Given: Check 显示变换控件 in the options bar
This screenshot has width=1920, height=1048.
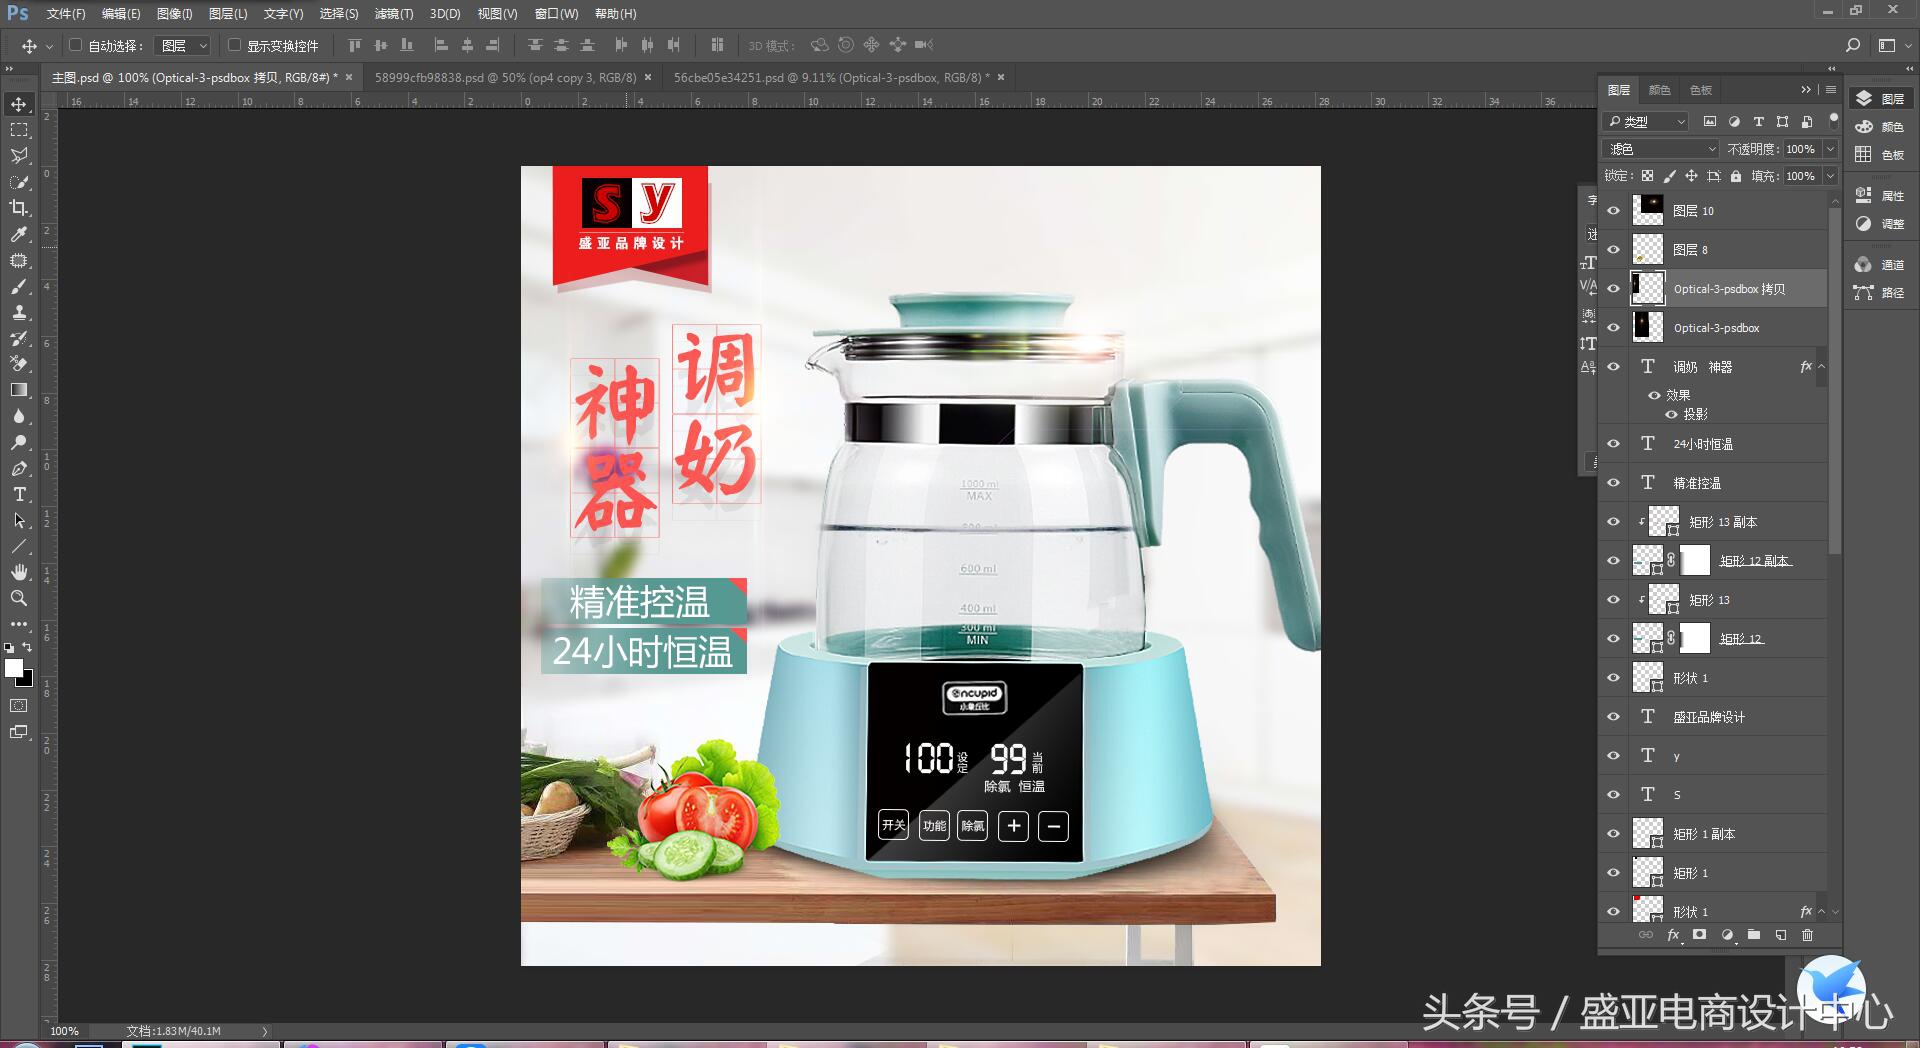Looking at the screenshot, I should (233, 45).
